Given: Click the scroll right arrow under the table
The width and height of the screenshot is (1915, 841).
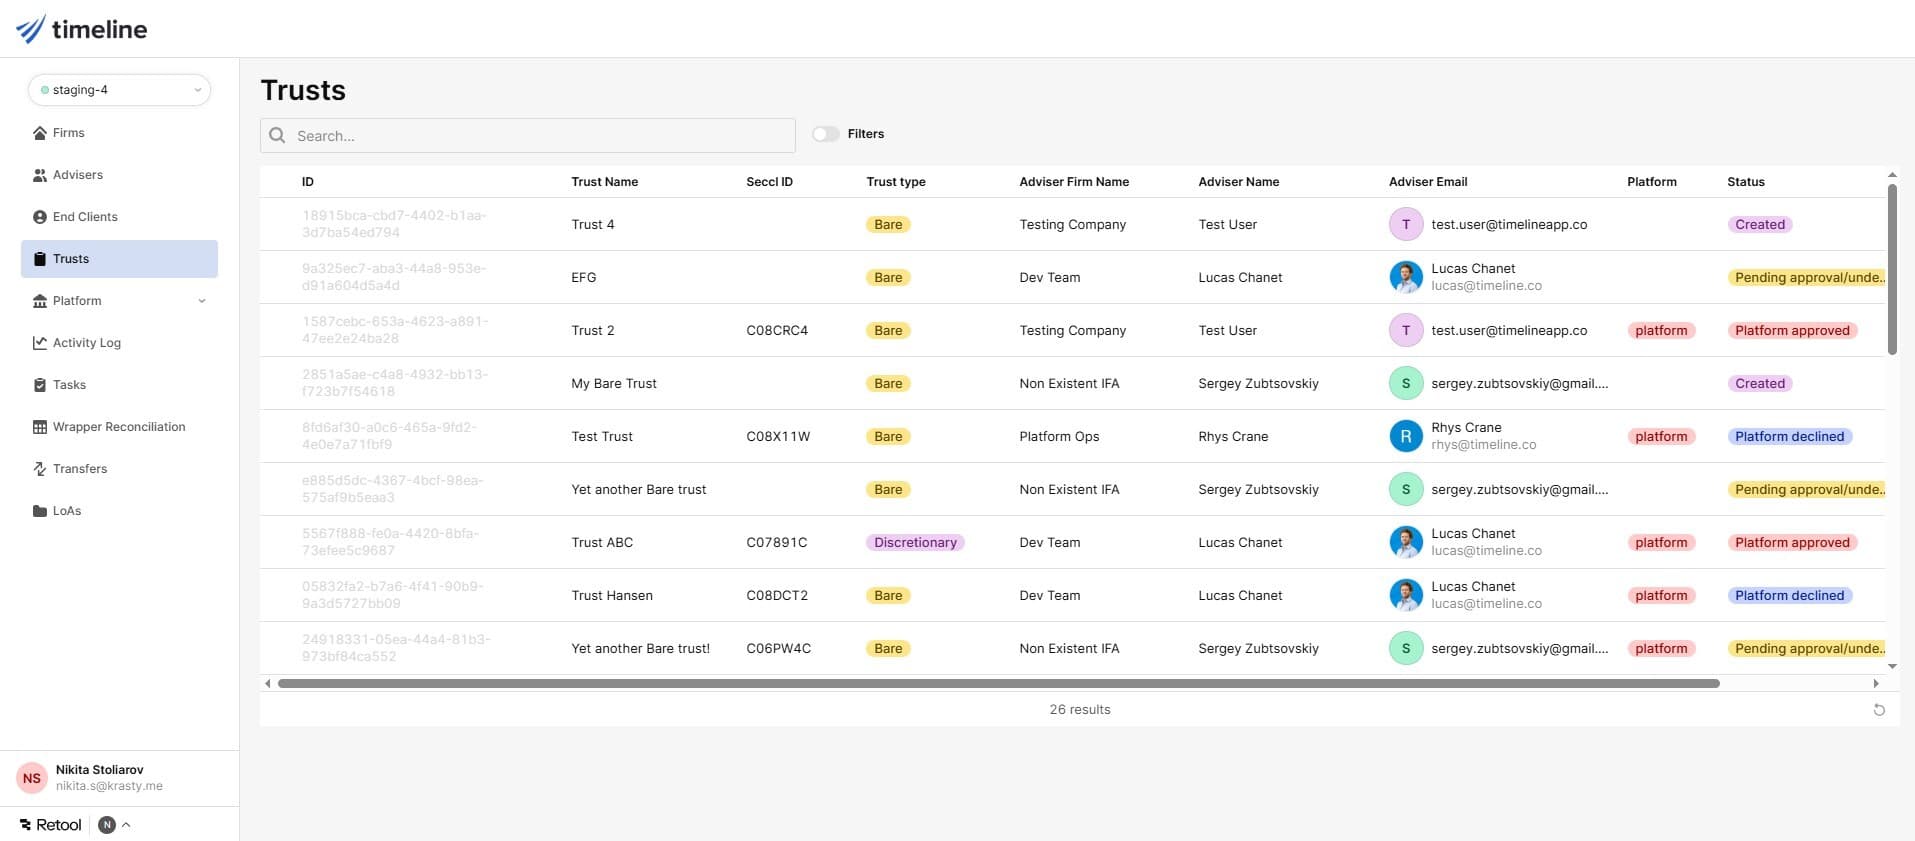Looking at the screenshot, I should click(x=1875, y=684).
